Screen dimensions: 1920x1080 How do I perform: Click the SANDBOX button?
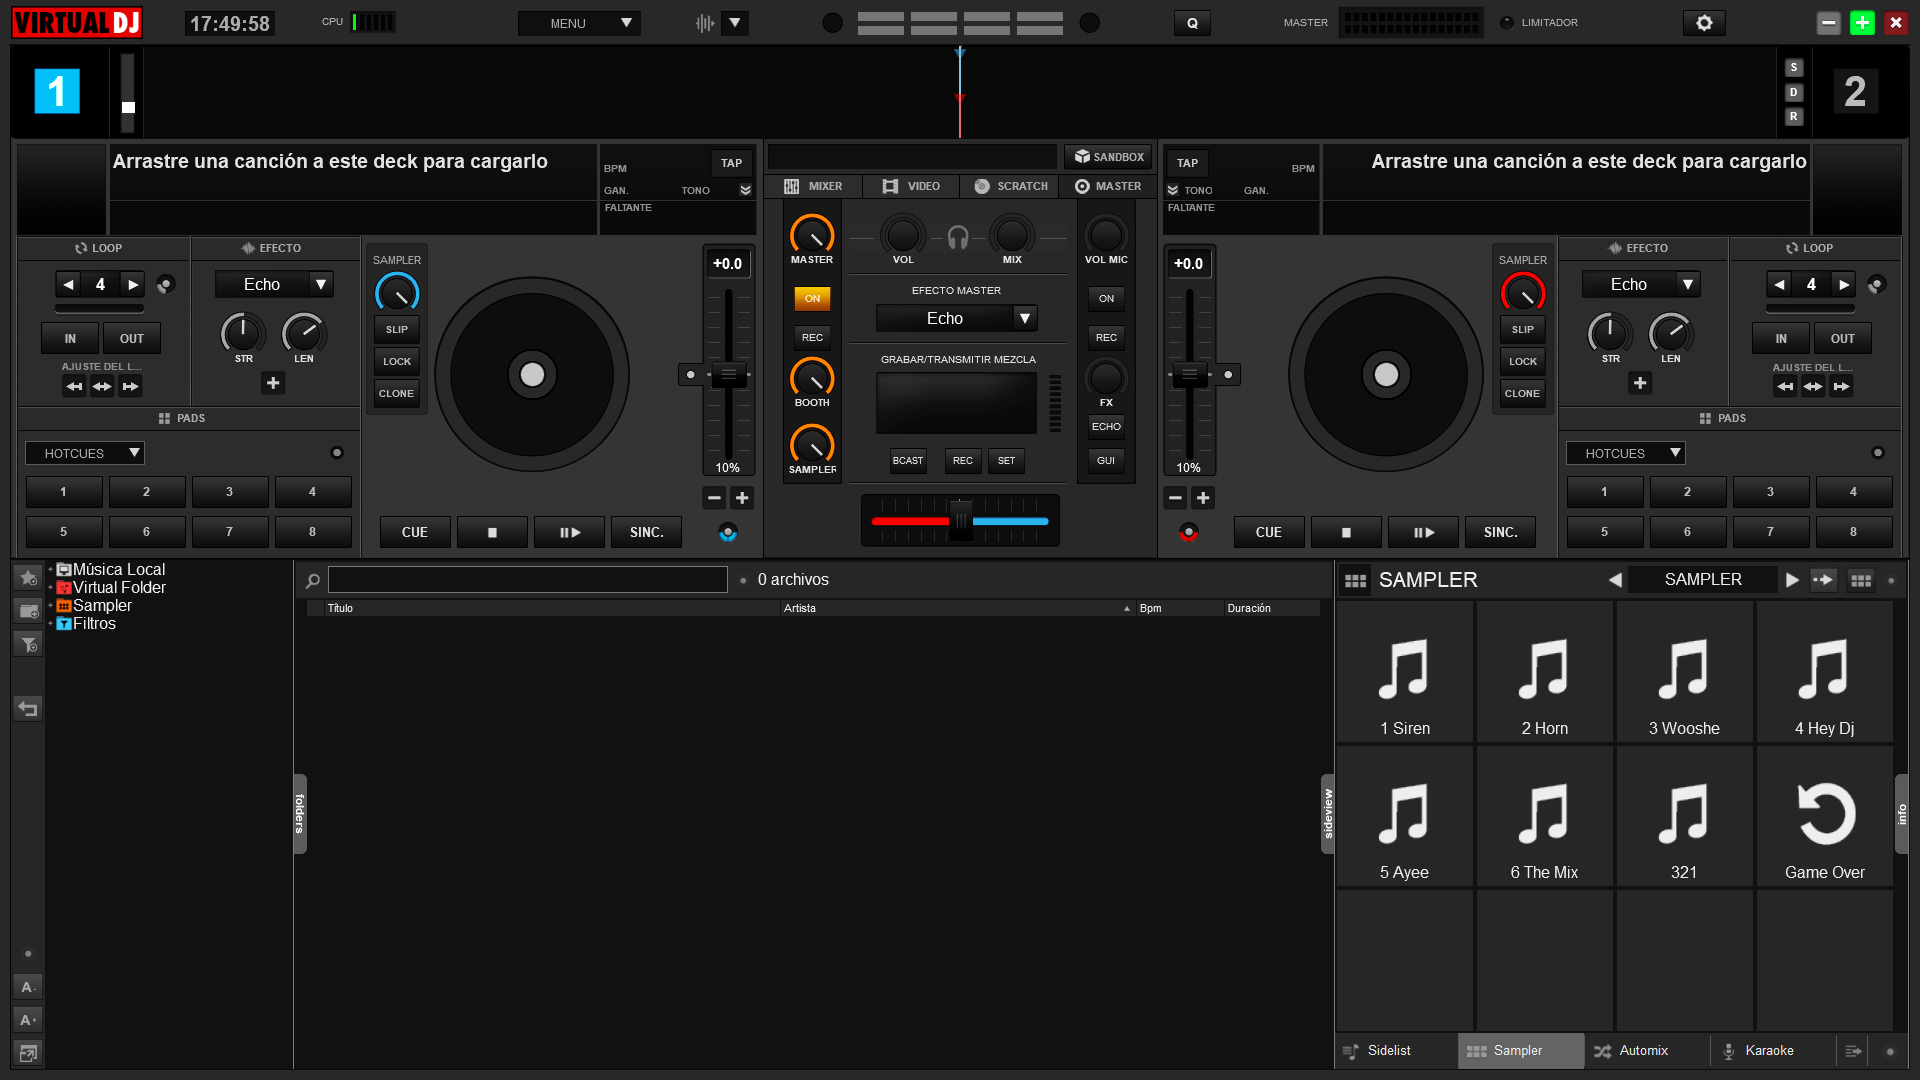coord(1108,157)
